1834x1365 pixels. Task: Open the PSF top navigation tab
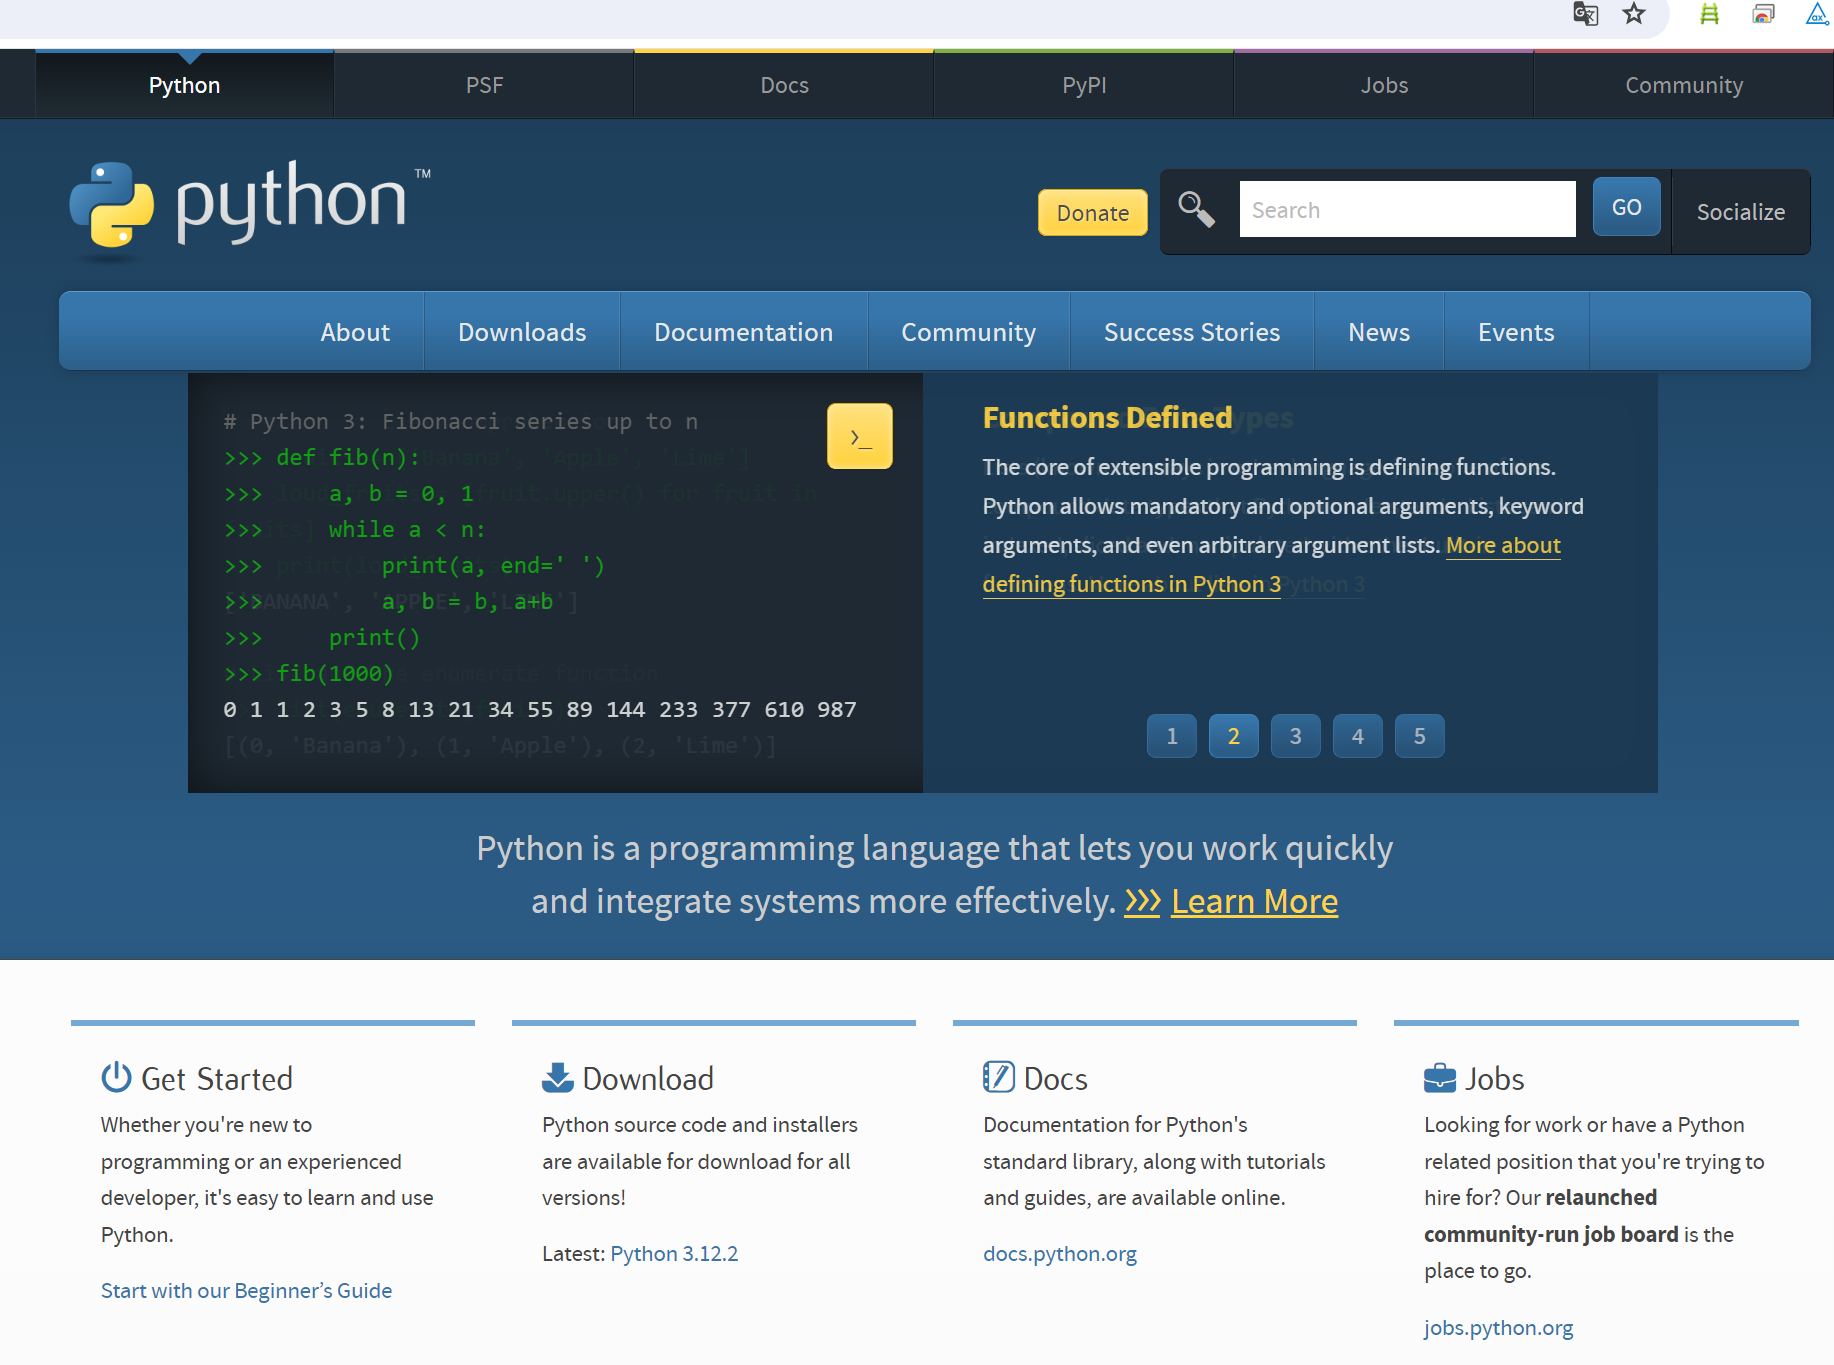[x=484, y=86]
